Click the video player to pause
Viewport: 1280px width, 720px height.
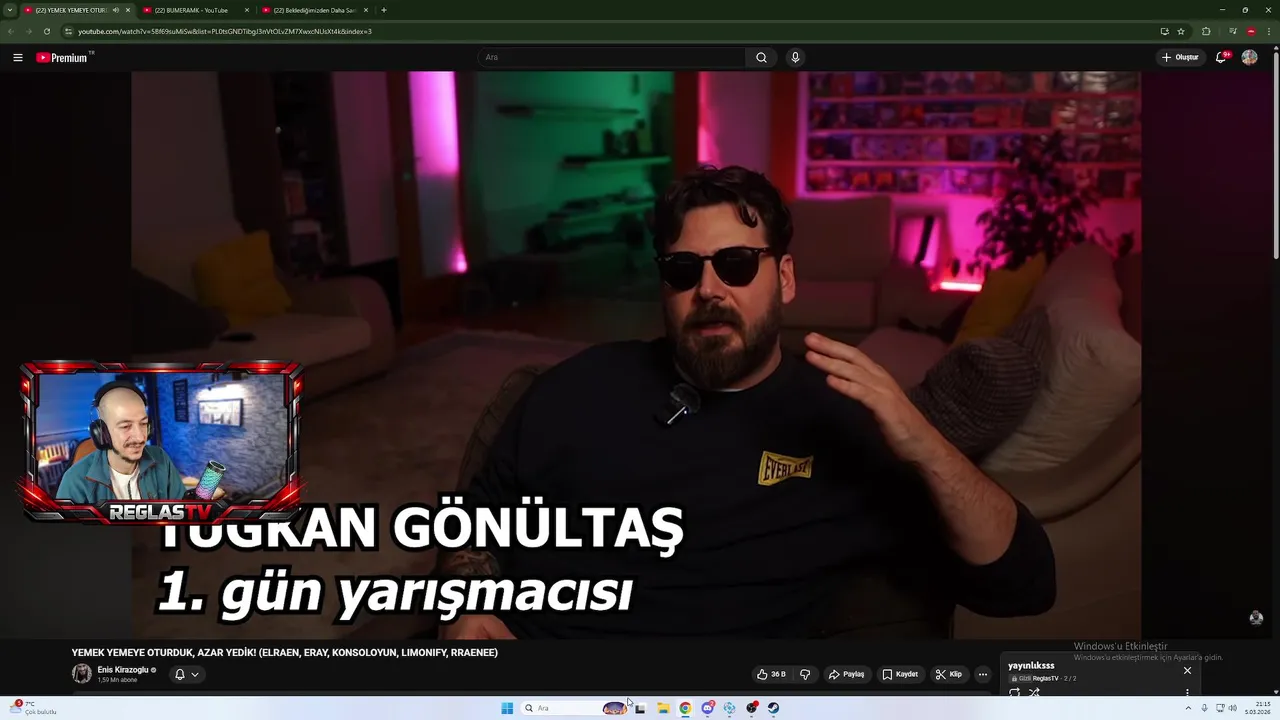(x=636, y=355)
